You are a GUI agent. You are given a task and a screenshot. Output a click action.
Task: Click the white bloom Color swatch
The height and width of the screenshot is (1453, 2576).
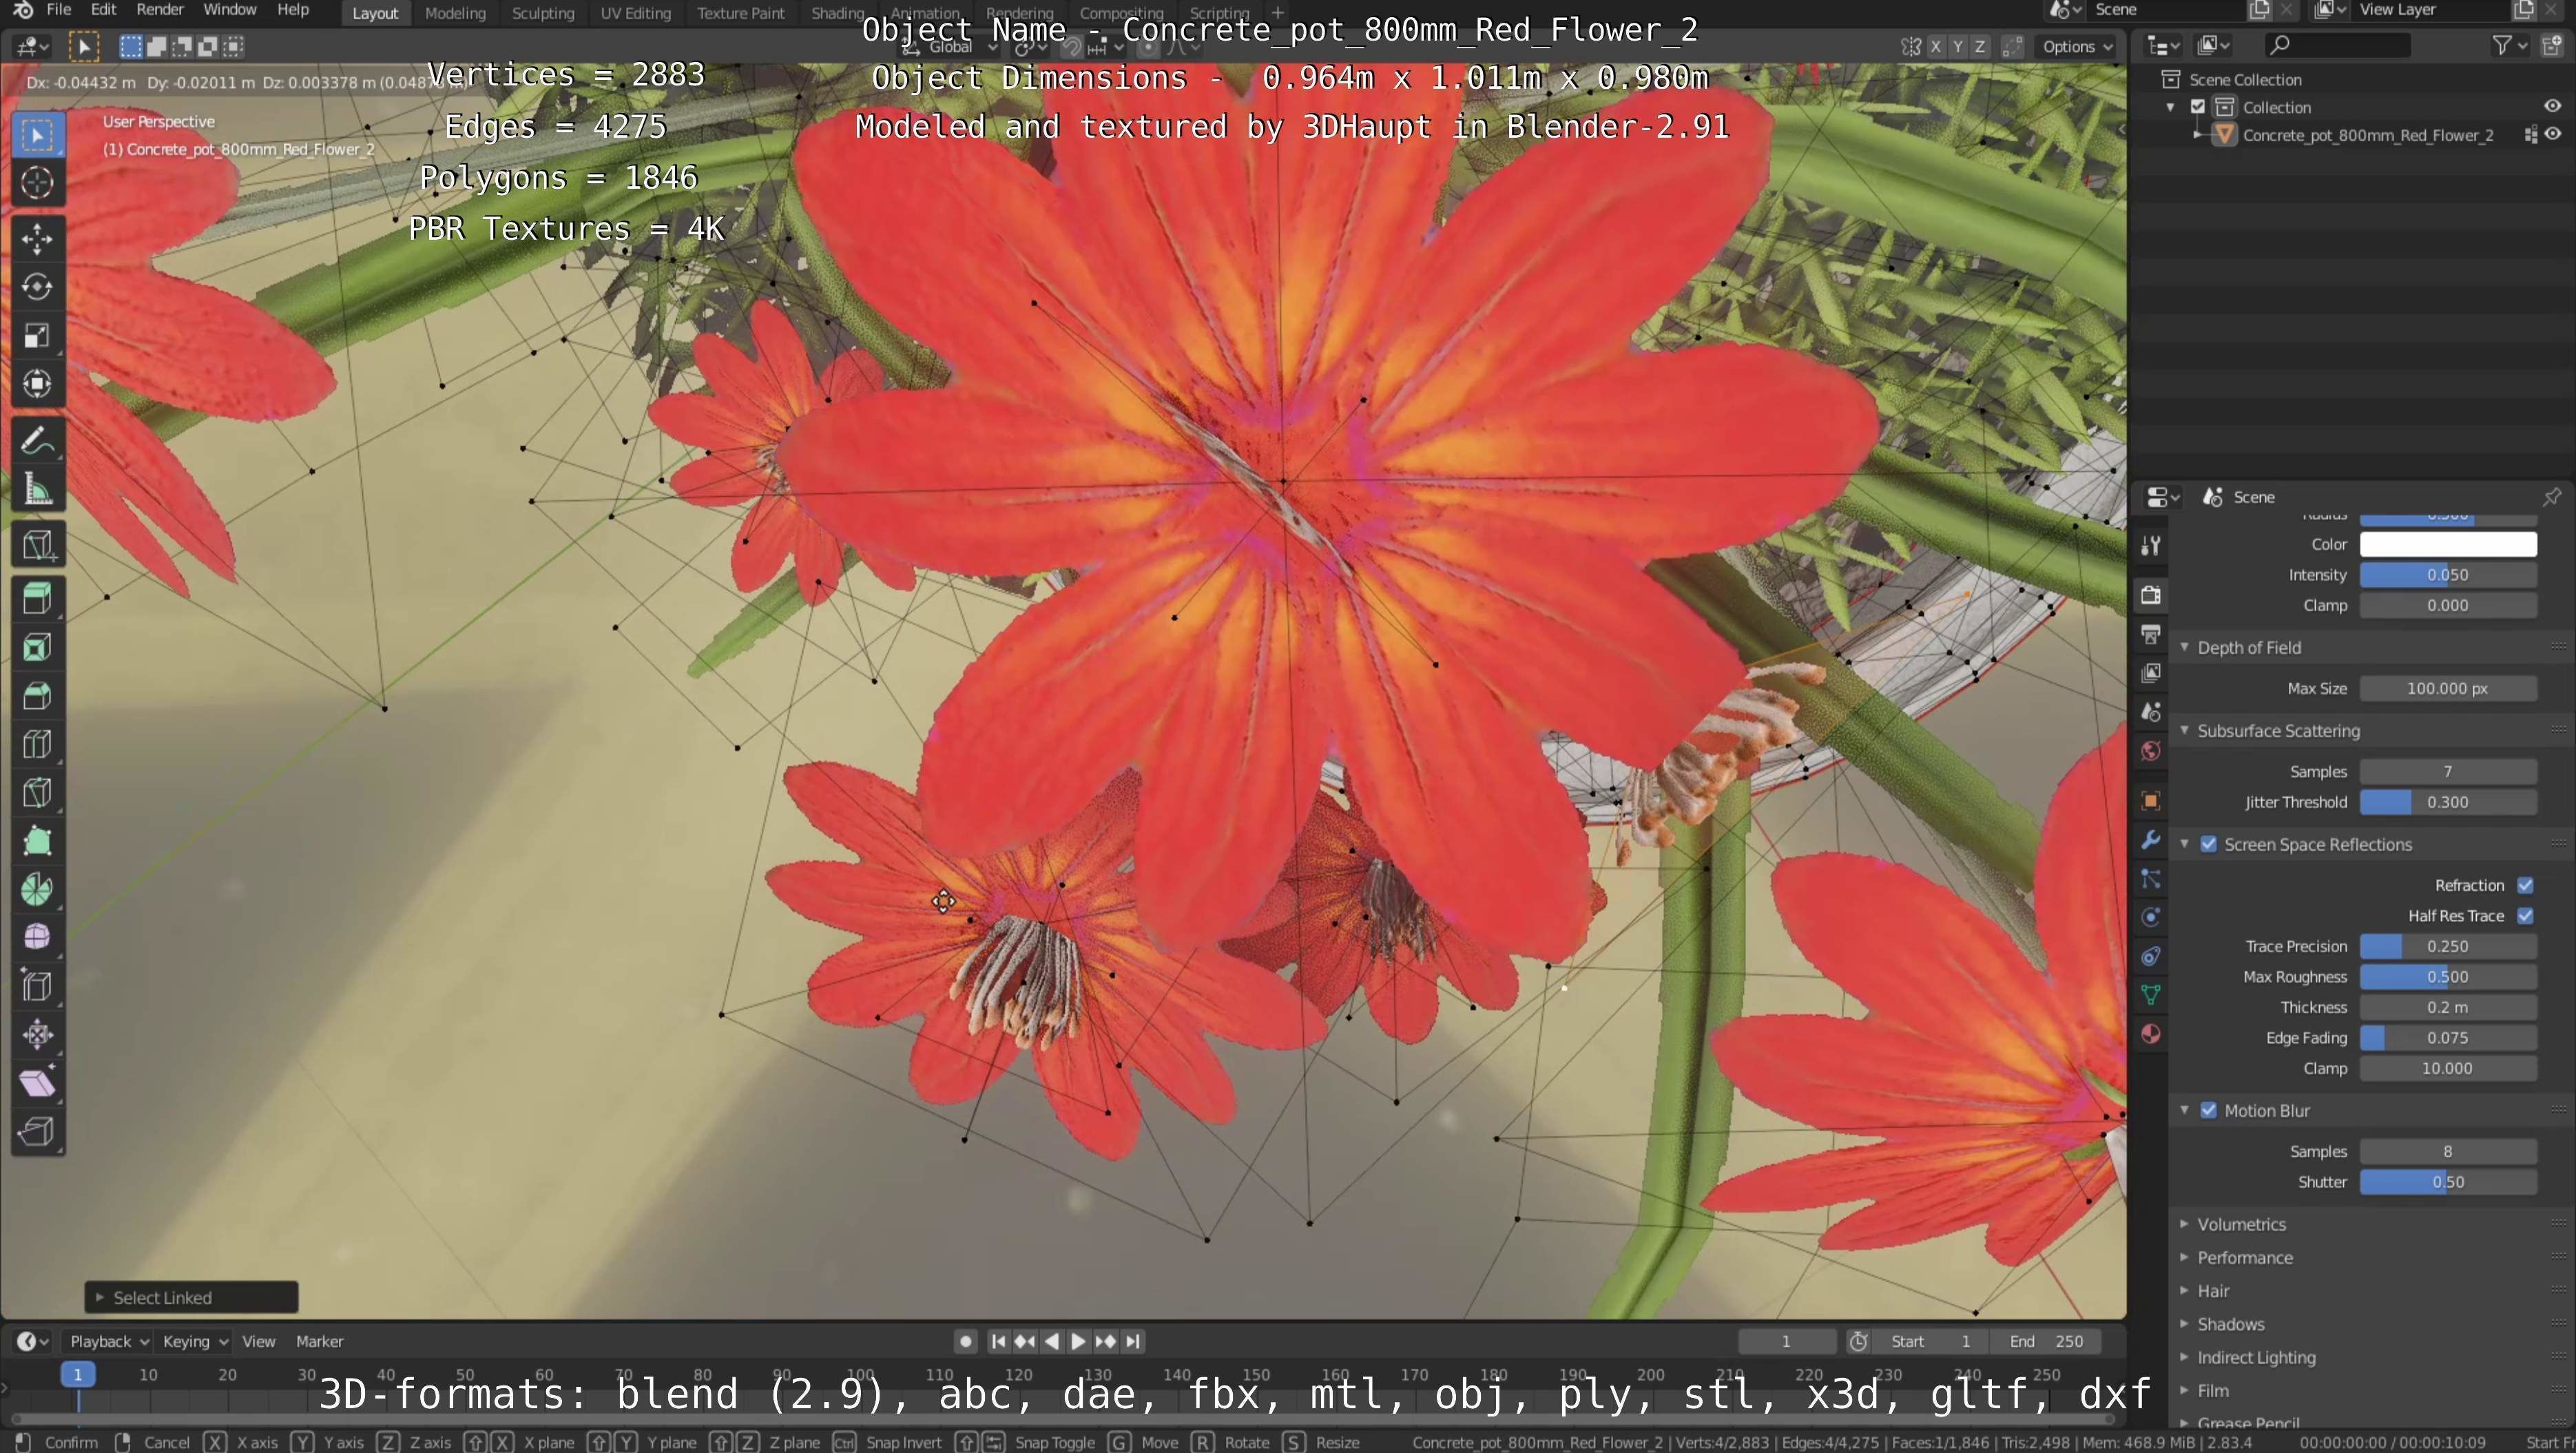[2447, 544]
